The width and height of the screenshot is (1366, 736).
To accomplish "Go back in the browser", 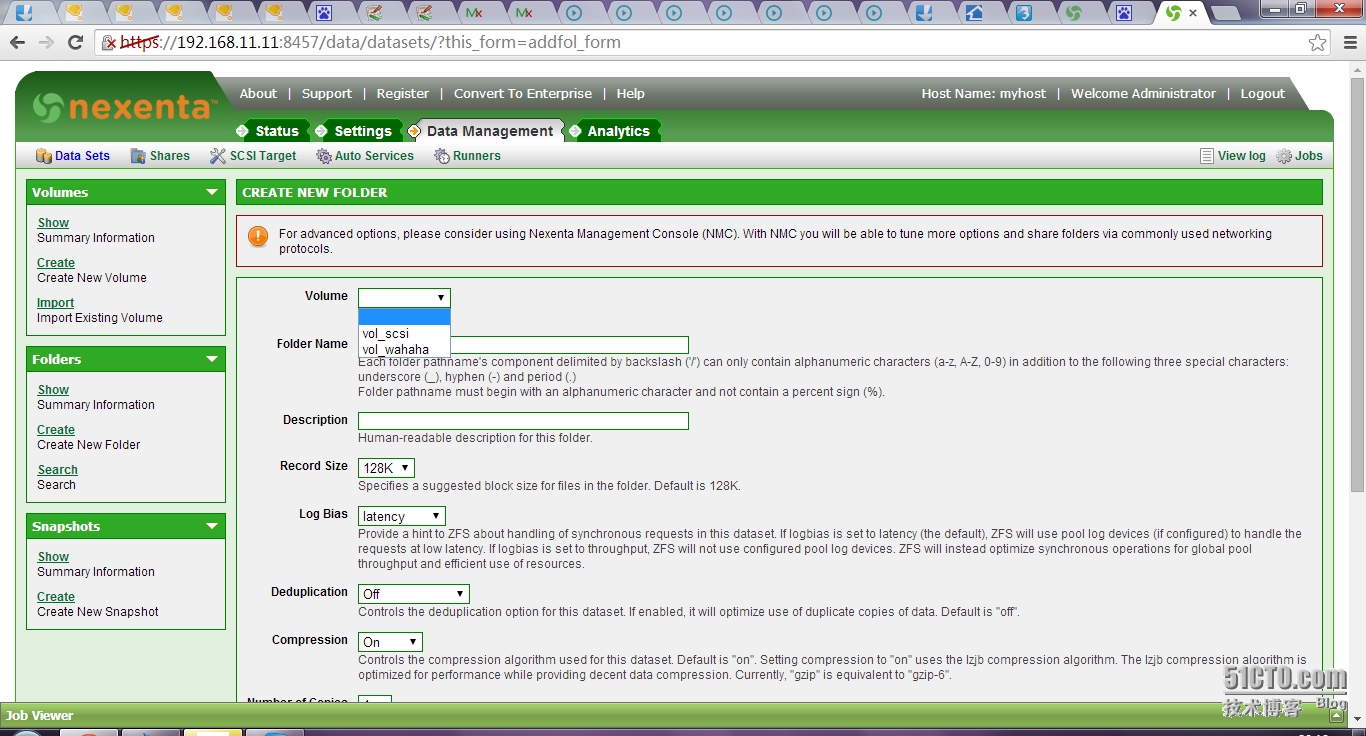I will (17, 42).
